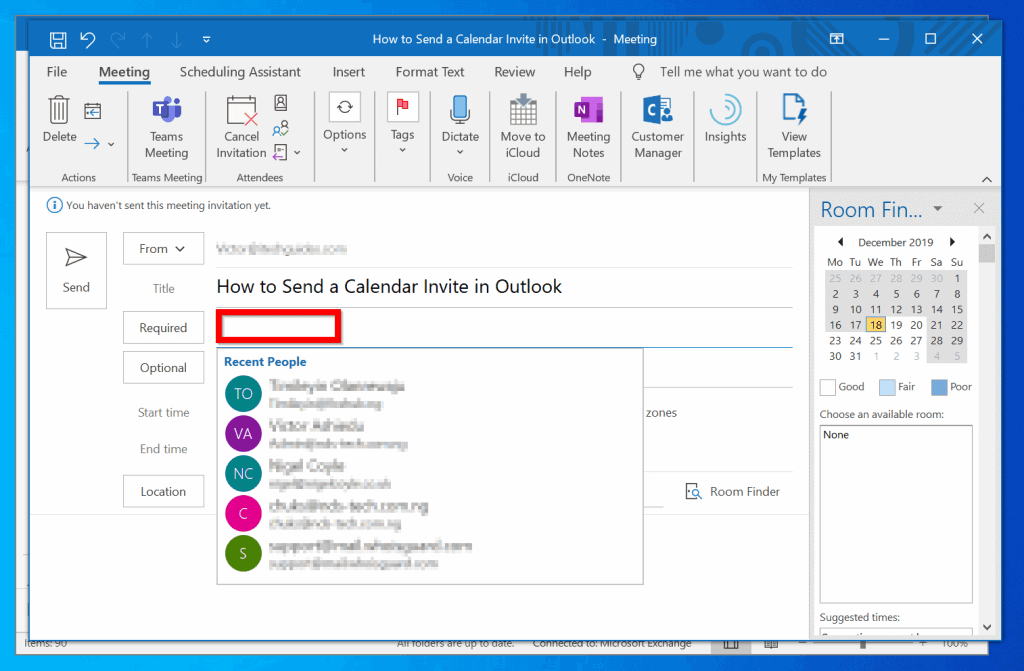This screenshot has height=671, width=1024.
Task: Click the information icon in notification bar
Action: [x=54, y=205]
